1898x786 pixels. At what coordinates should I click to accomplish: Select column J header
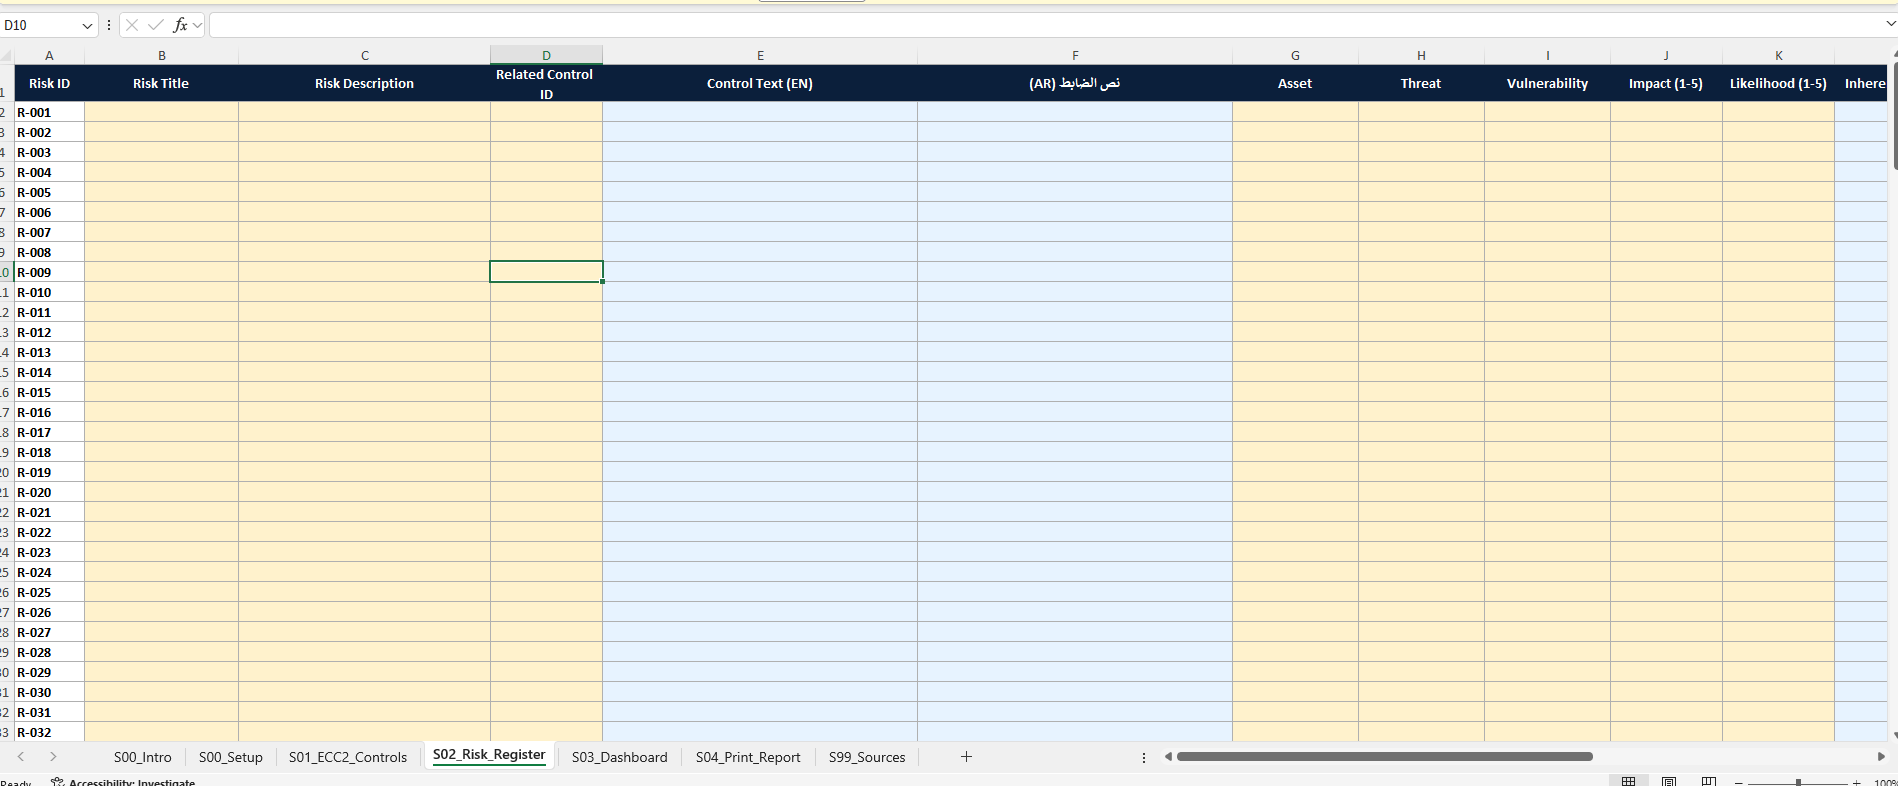pyautogui.click(x=1666, y=56)
